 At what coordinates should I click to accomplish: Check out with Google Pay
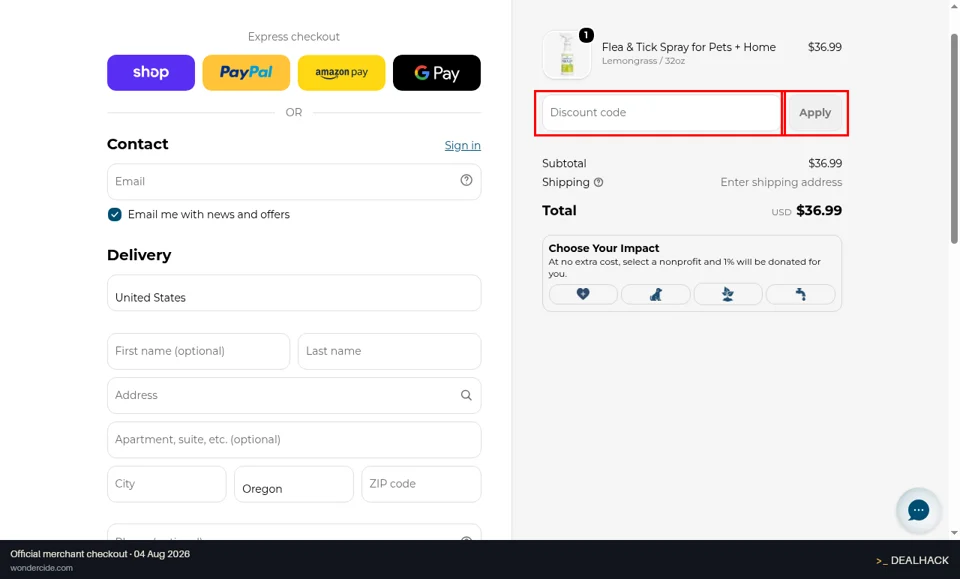point(437,73)
